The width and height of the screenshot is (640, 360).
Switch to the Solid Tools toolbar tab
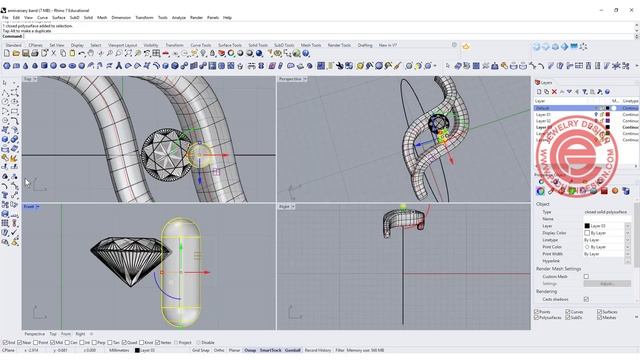tap(258, 45)
